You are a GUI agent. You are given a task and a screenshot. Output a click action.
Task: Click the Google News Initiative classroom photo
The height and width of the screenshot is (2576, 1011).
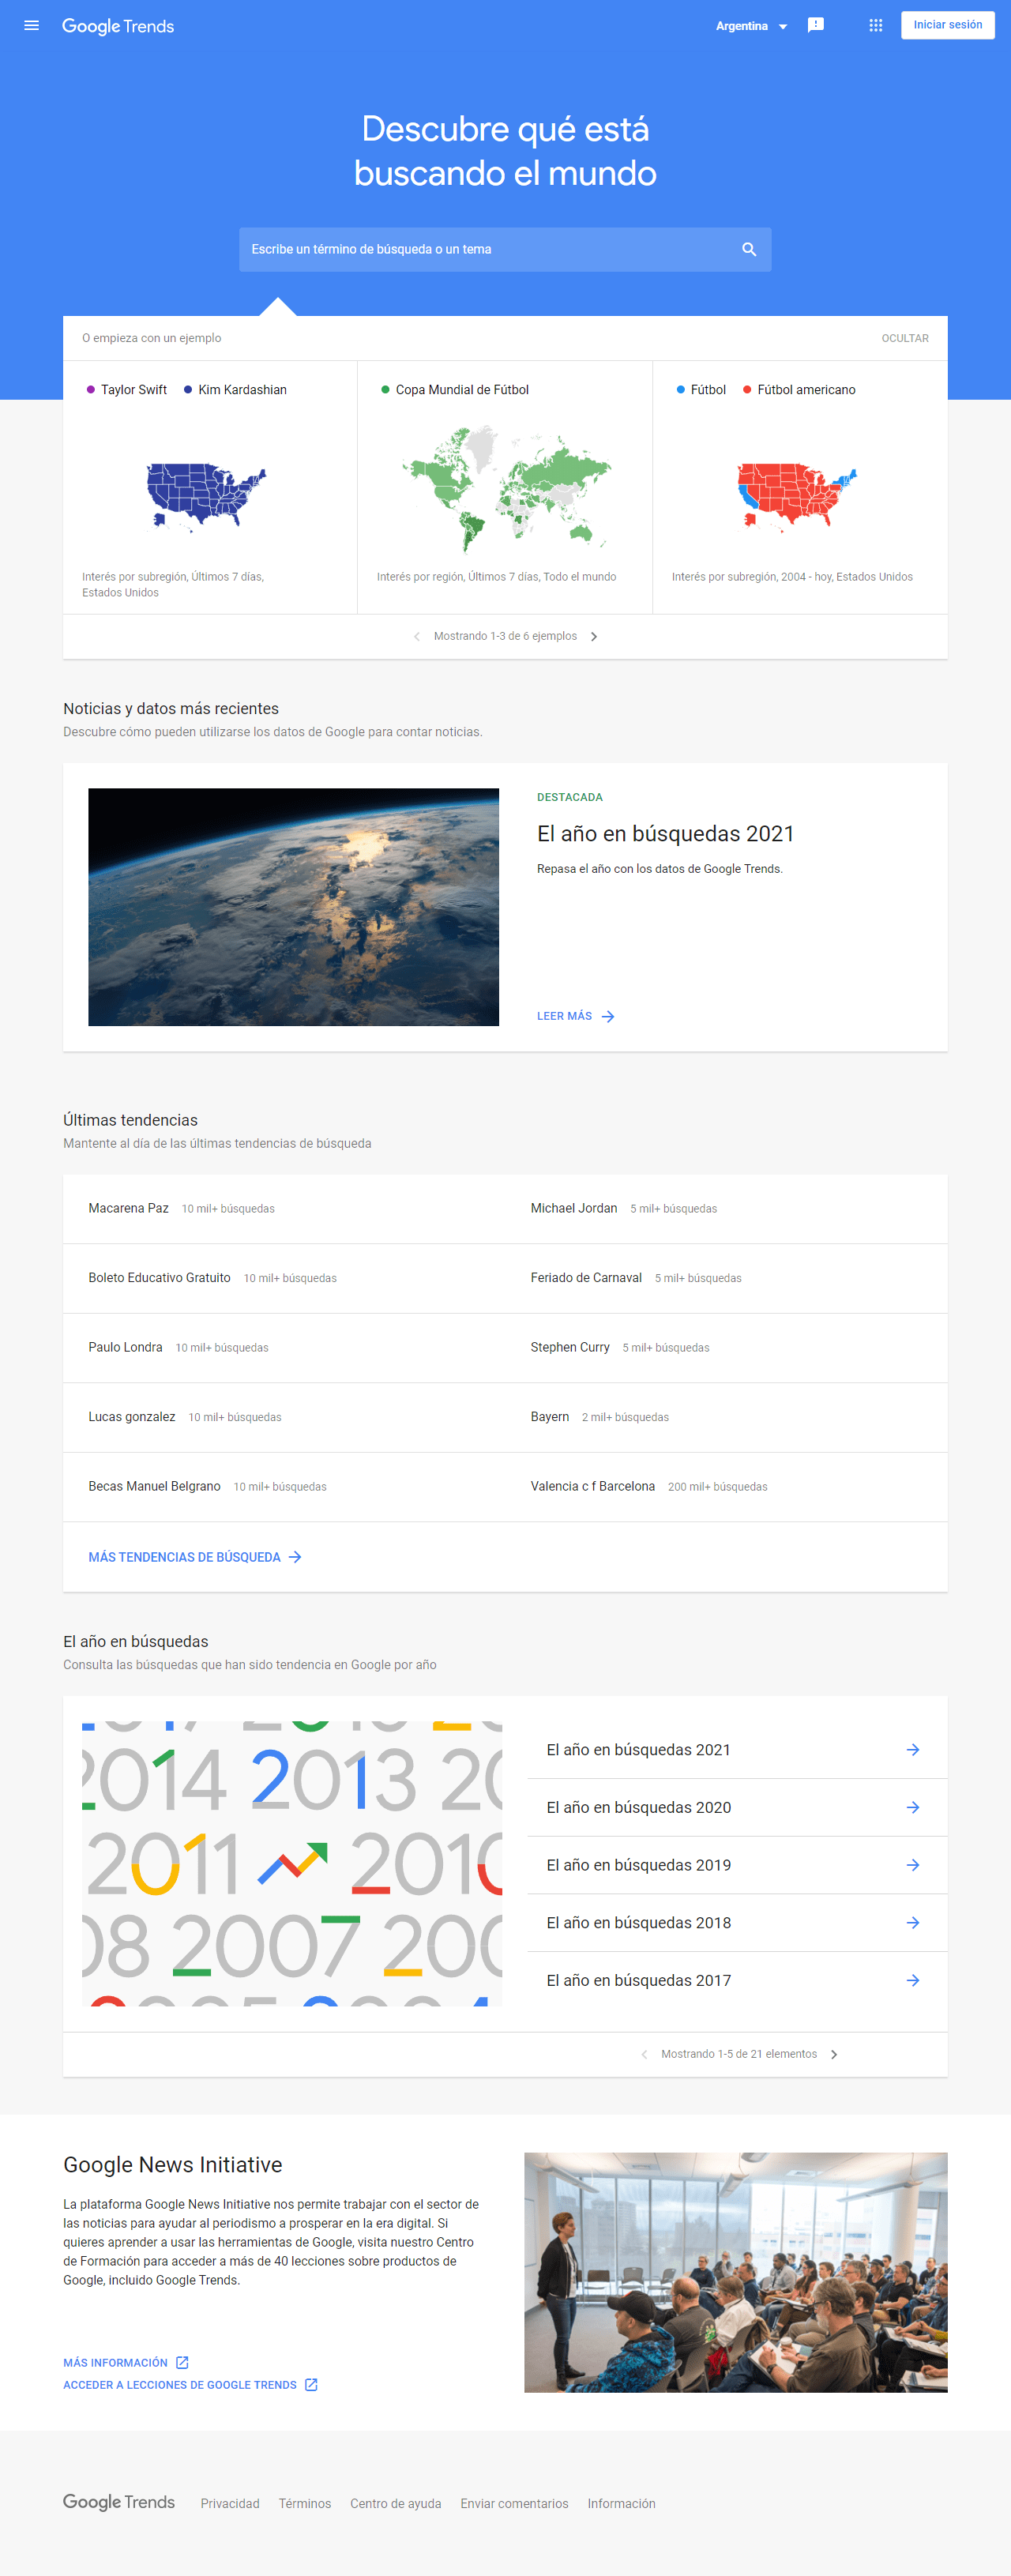click(735, 2272)
